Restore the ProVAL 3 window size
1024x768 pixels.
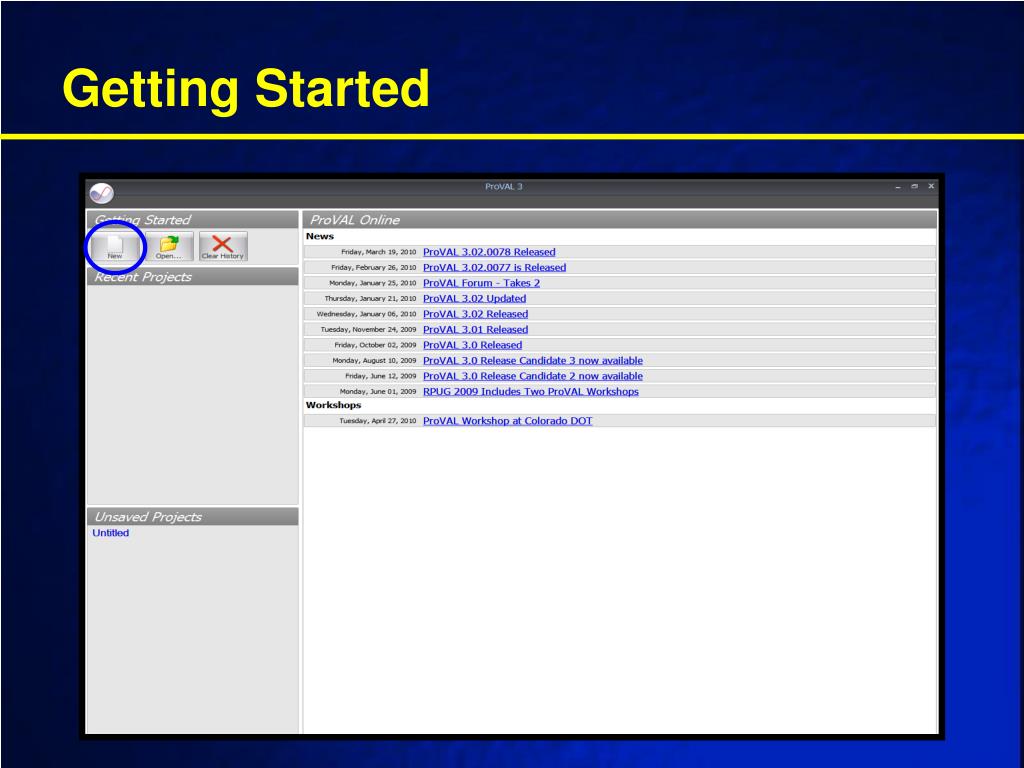tap(914, 187)
